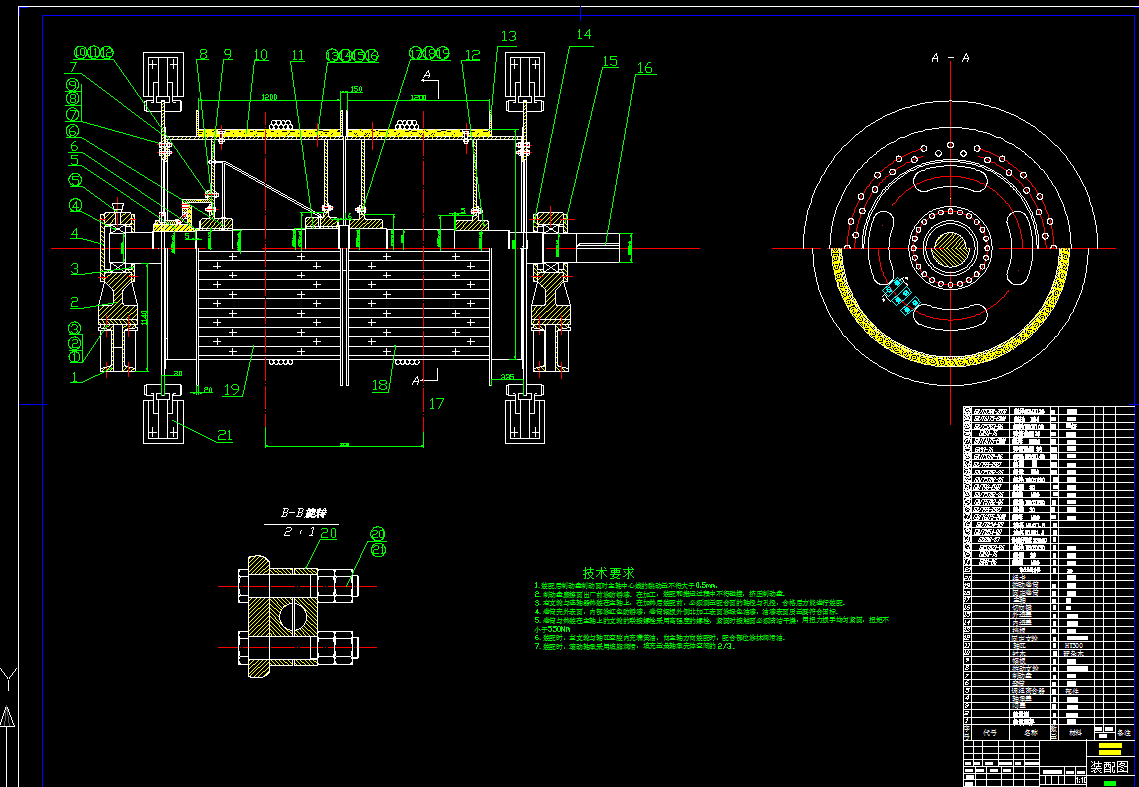Select plain leader number 9 at top
The height and width of the screenshot is (787, 1139).
point(227,54)
